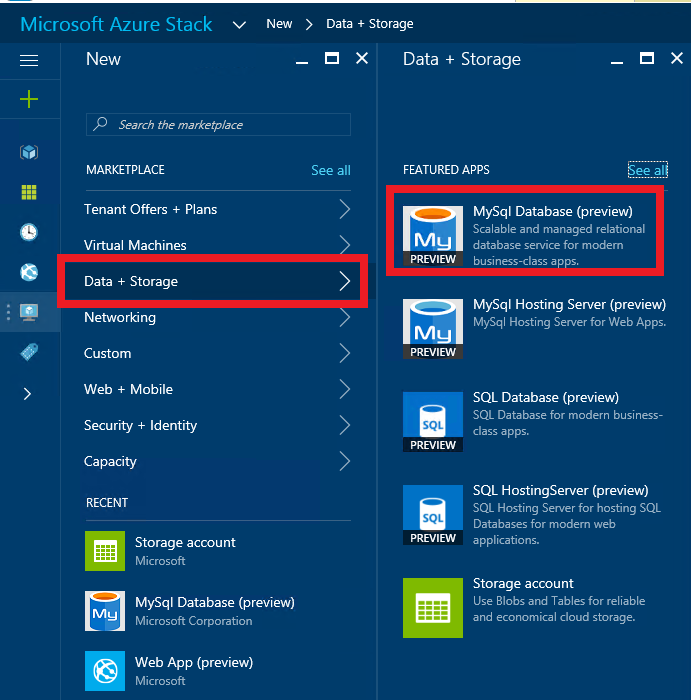691x700 pixels.
Task: Expand Security + Identity chevron
Action: point(345,425)
